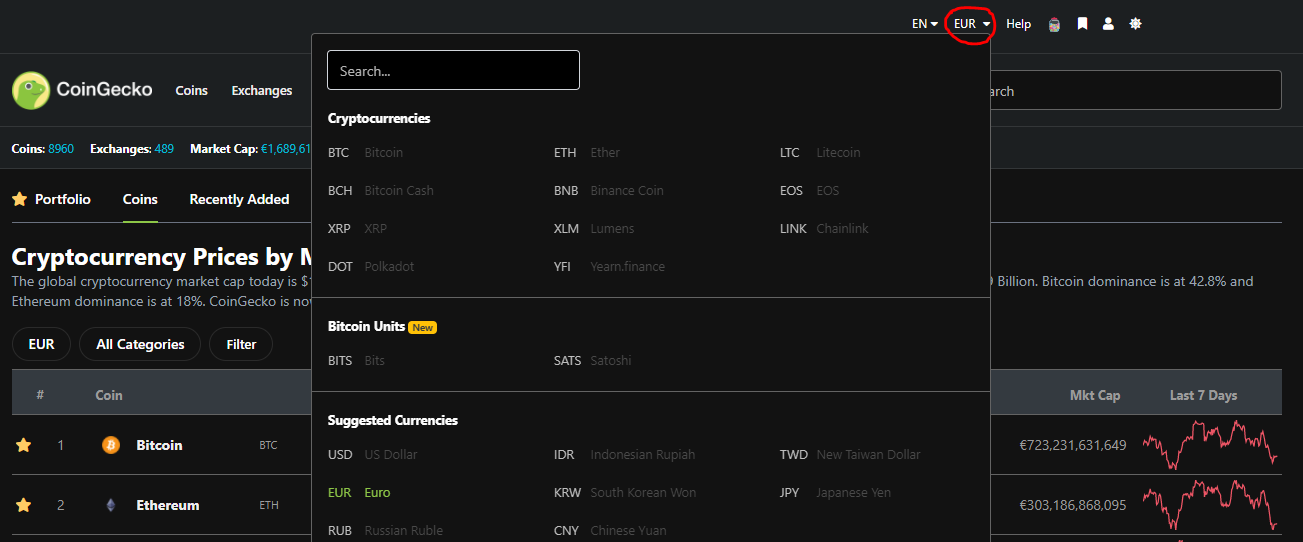Unfavorite Bitcoin with its star icon
1303x542 pixels.
(23, 445)
